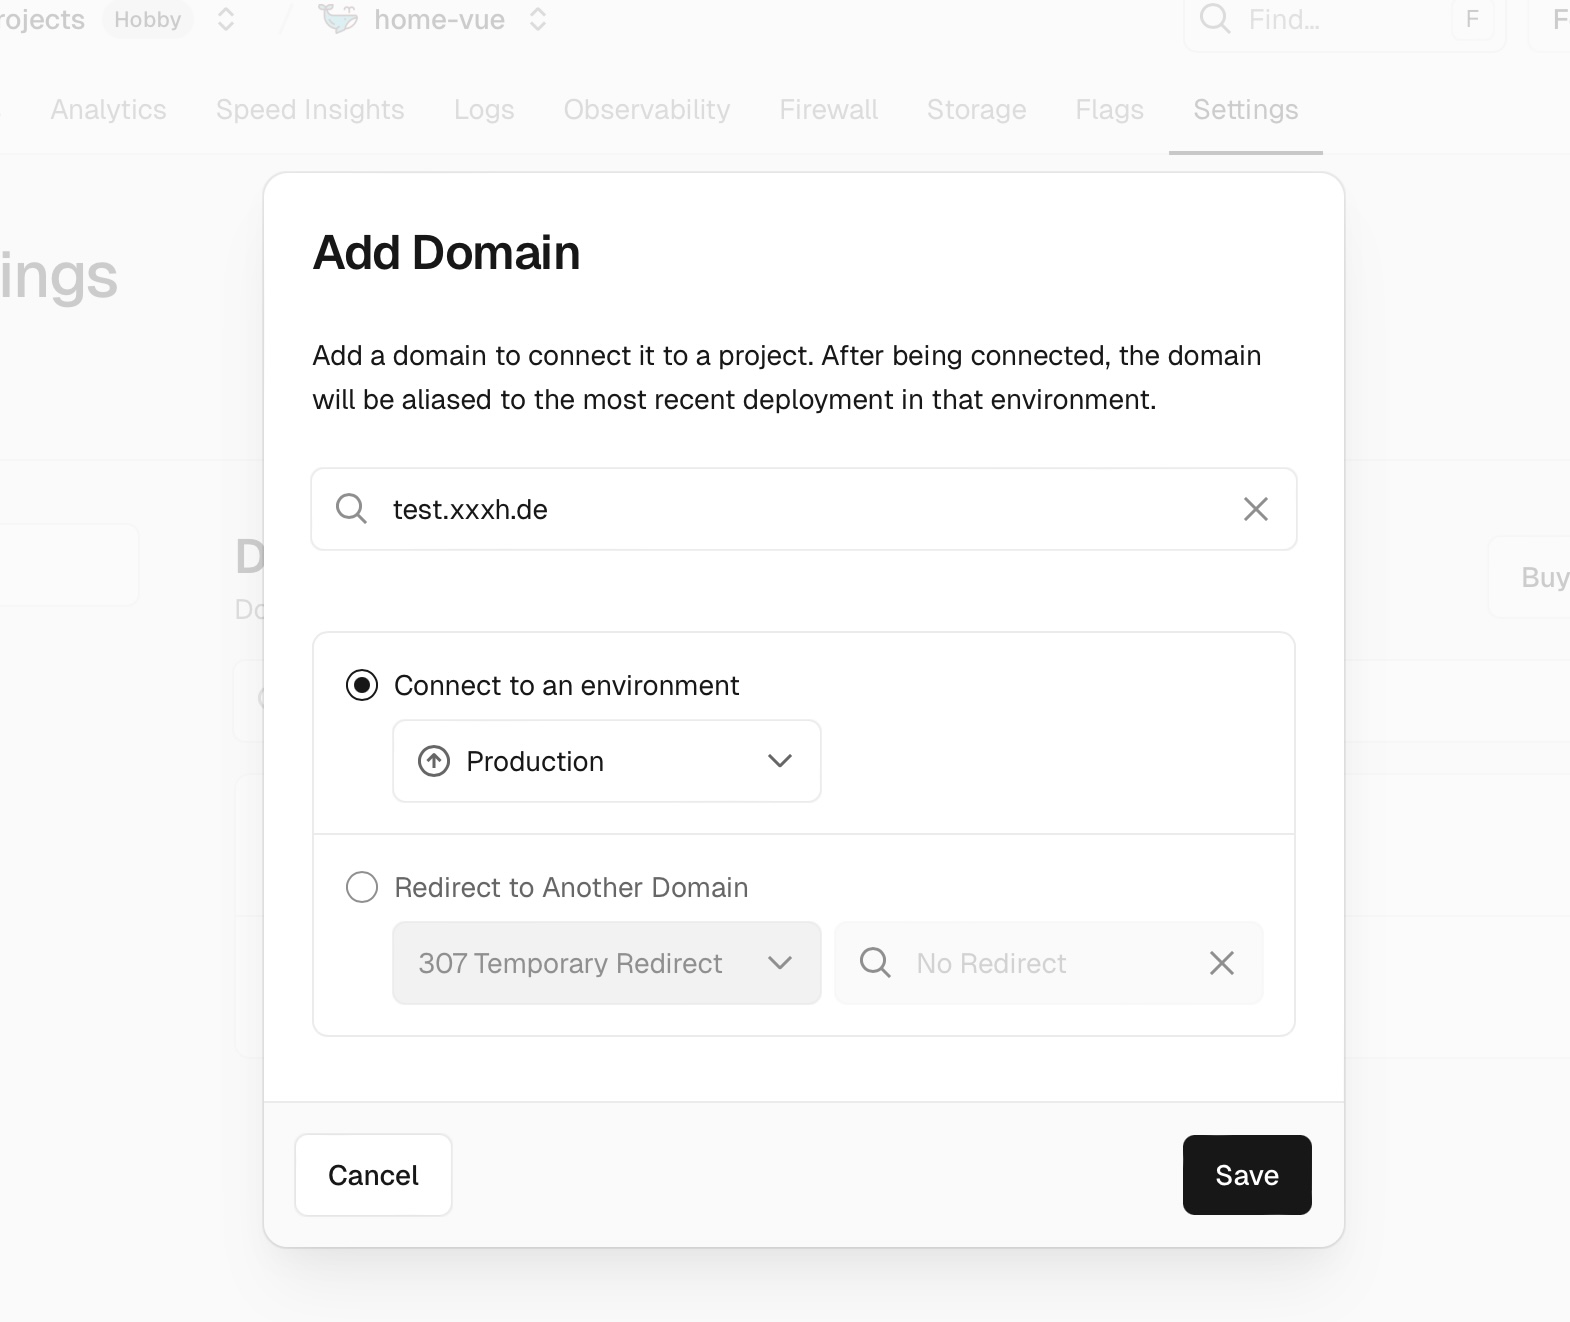Go to the Storage tab

pyautogui.click(x=976, y=109)
